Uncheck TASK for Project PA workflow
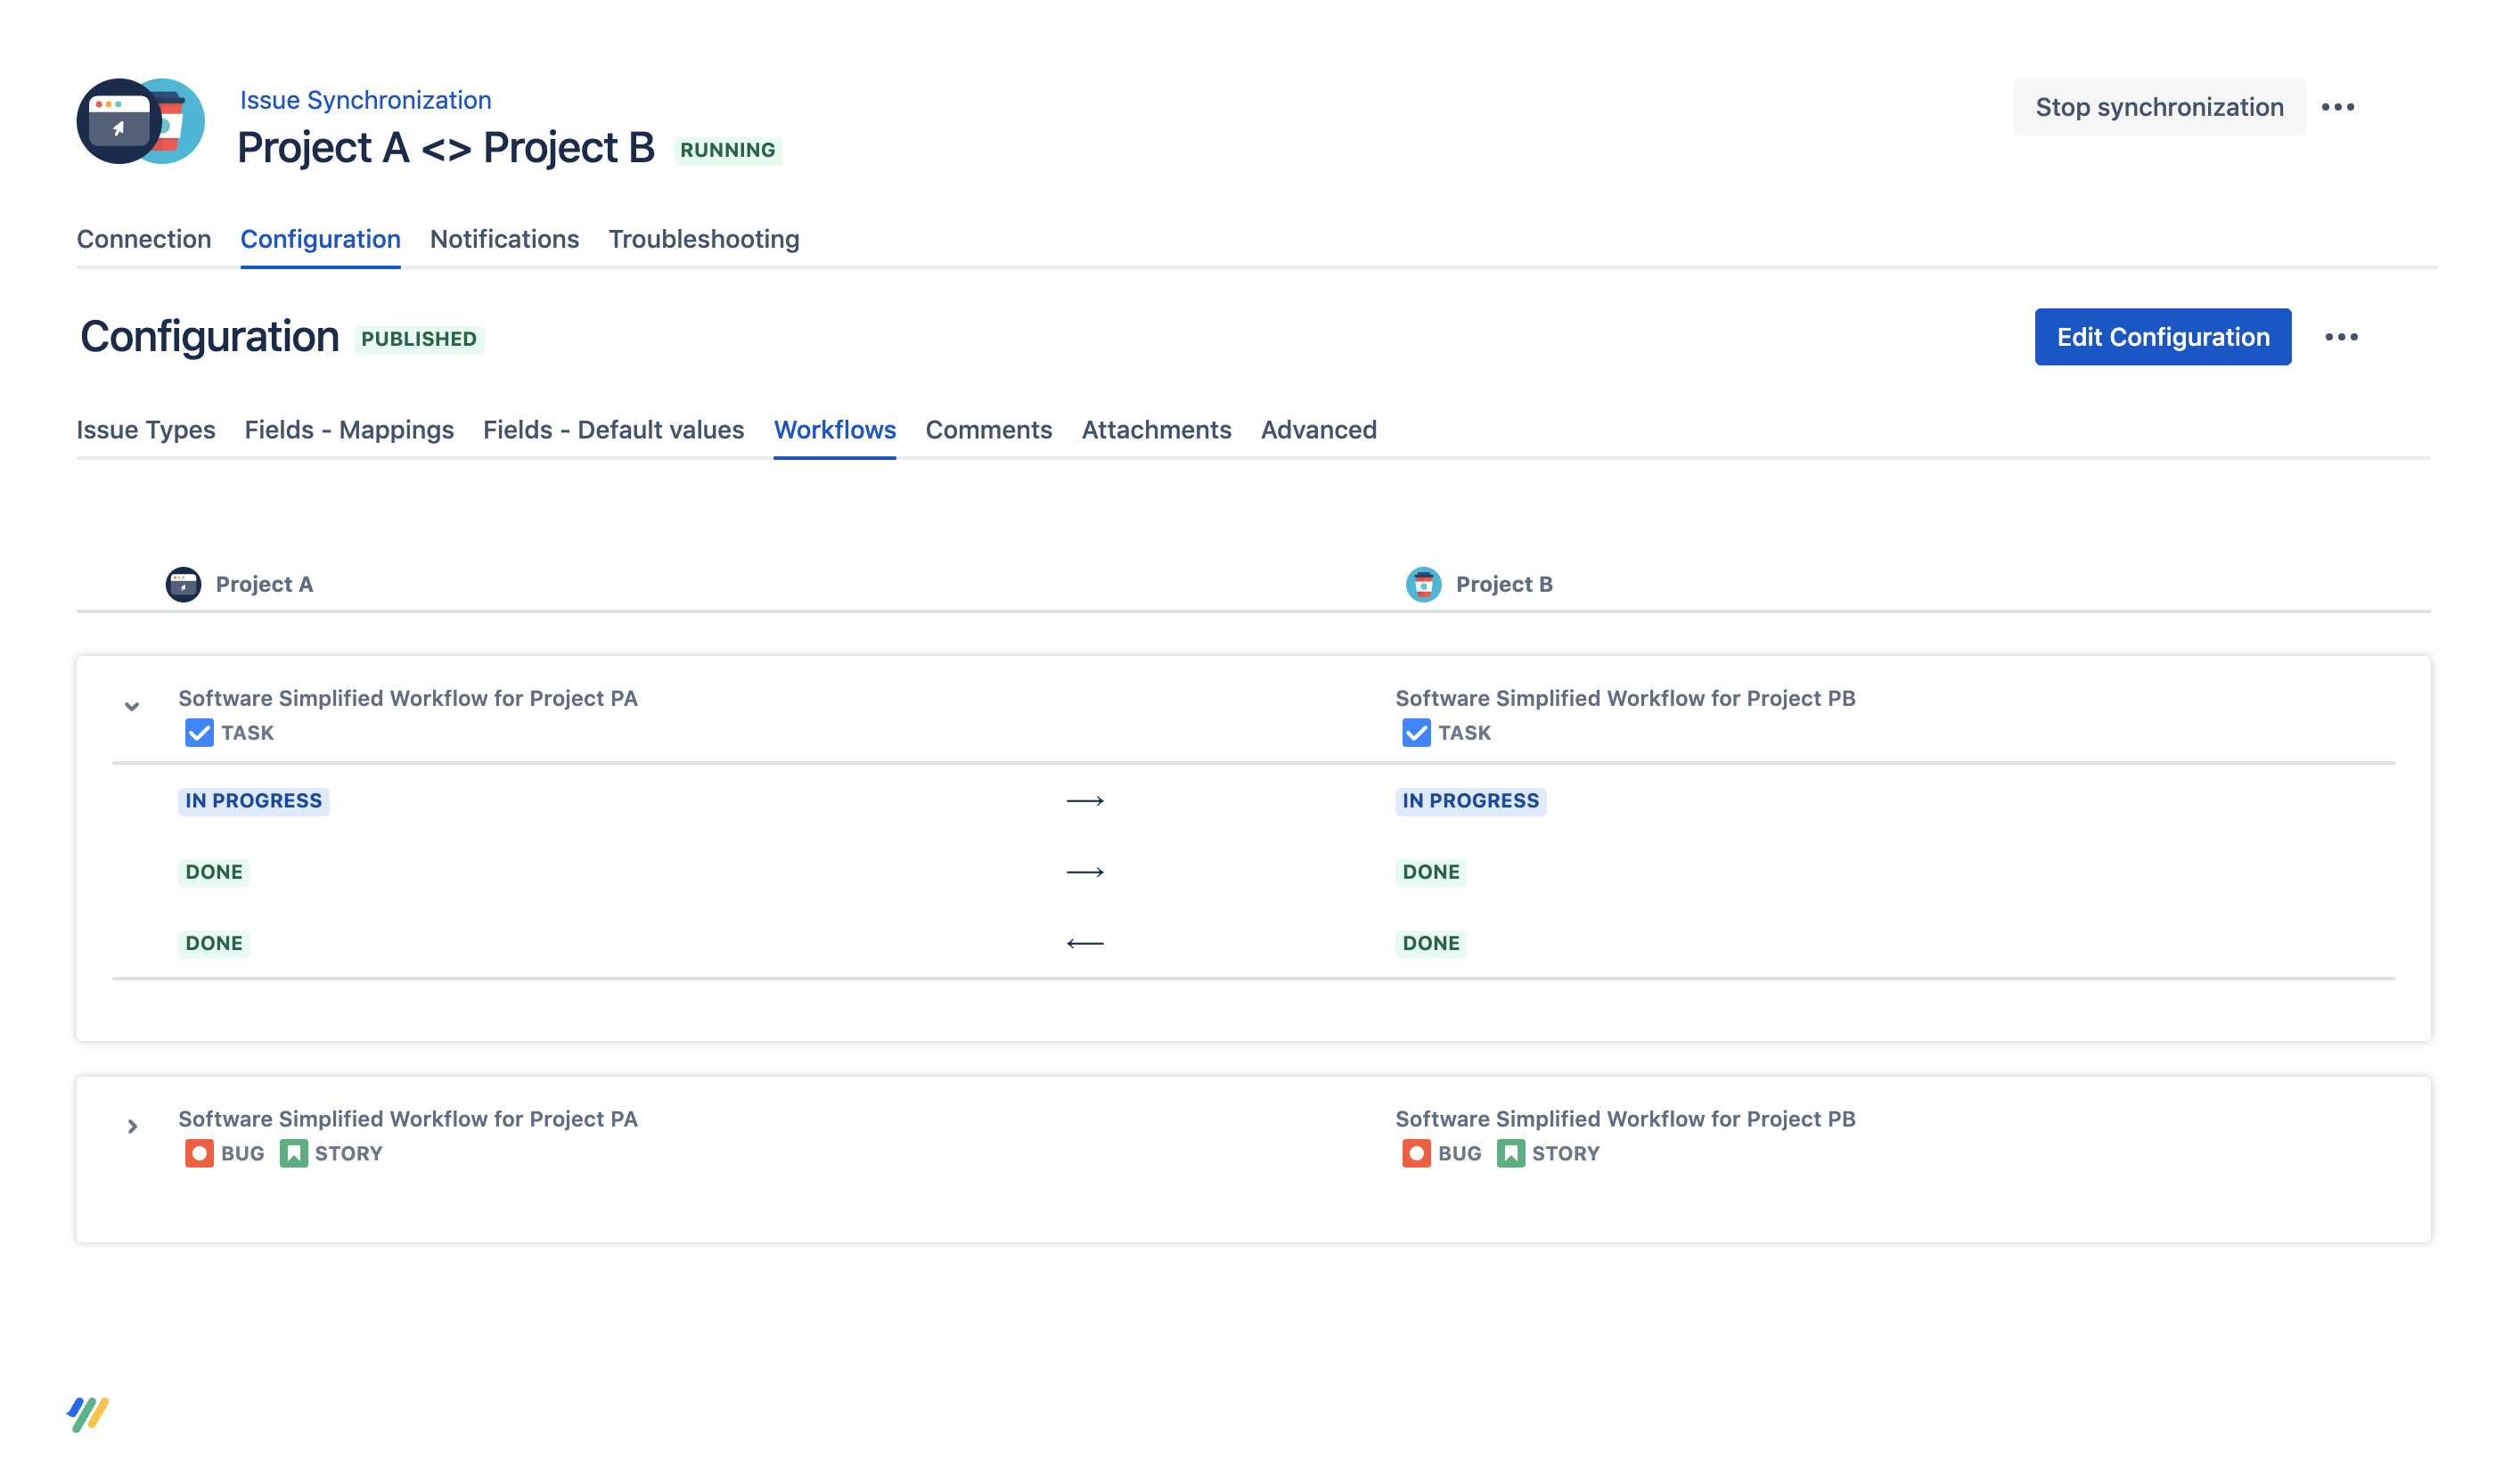Viewport: 2520px width, 1467px height. coord(198,733)
